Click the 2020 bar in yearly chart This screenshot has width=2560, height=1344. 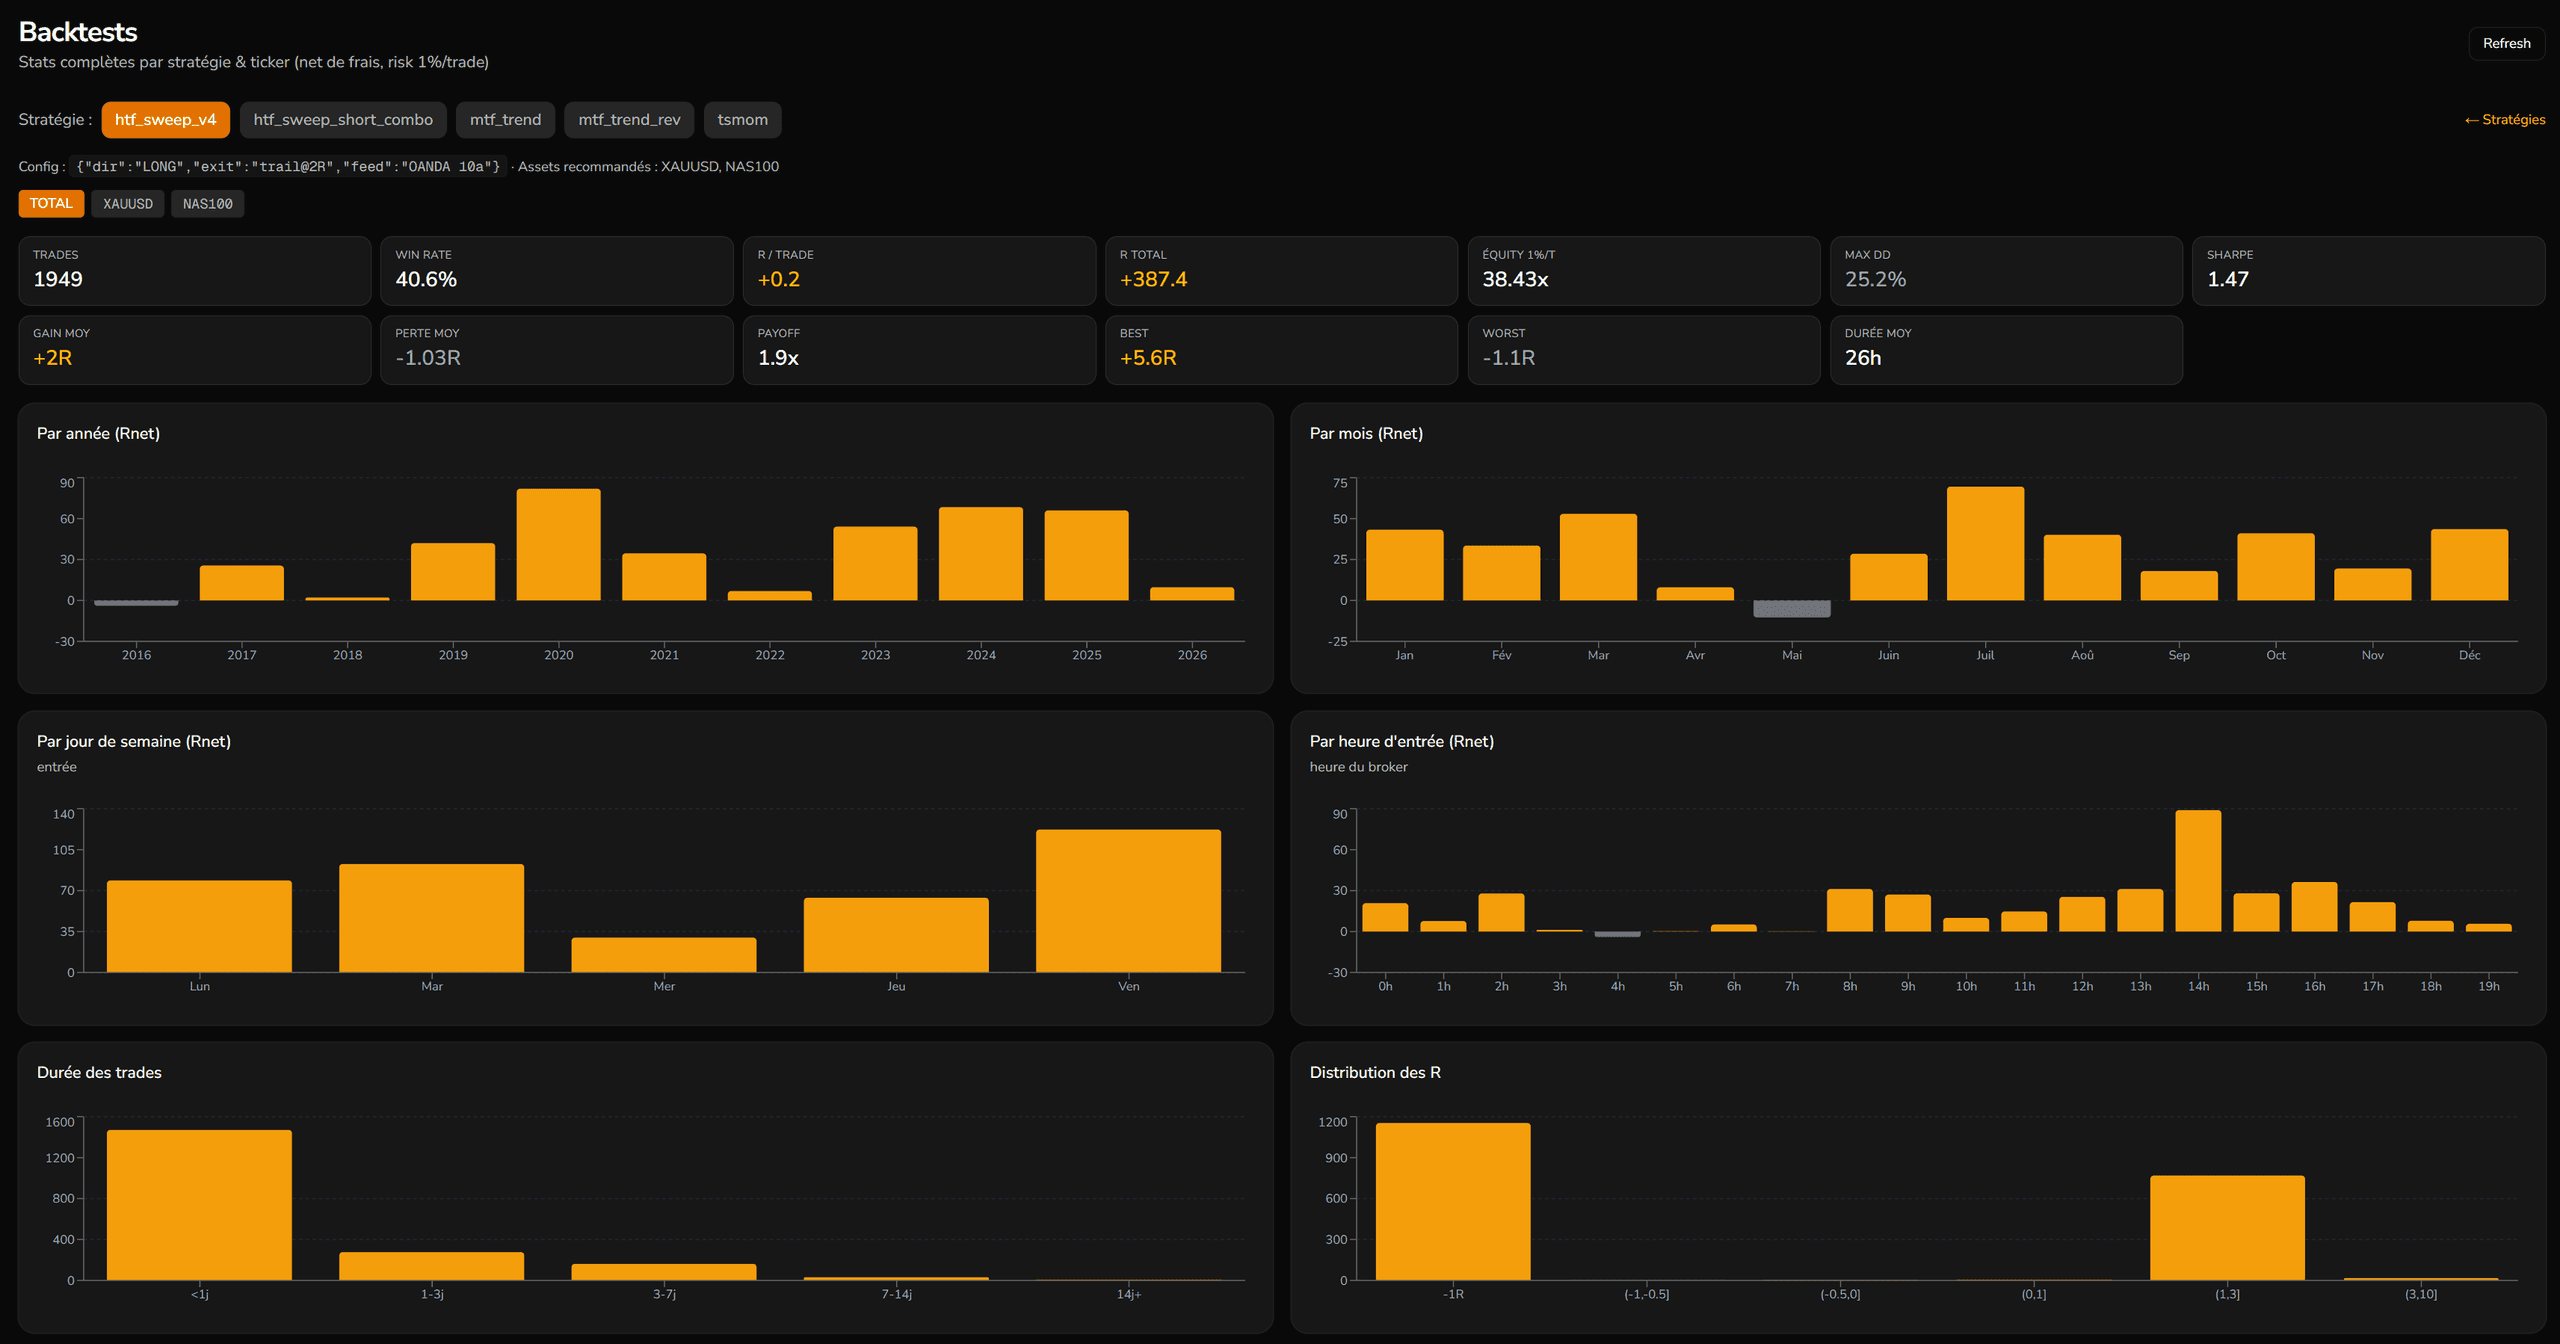pos(558,544)
